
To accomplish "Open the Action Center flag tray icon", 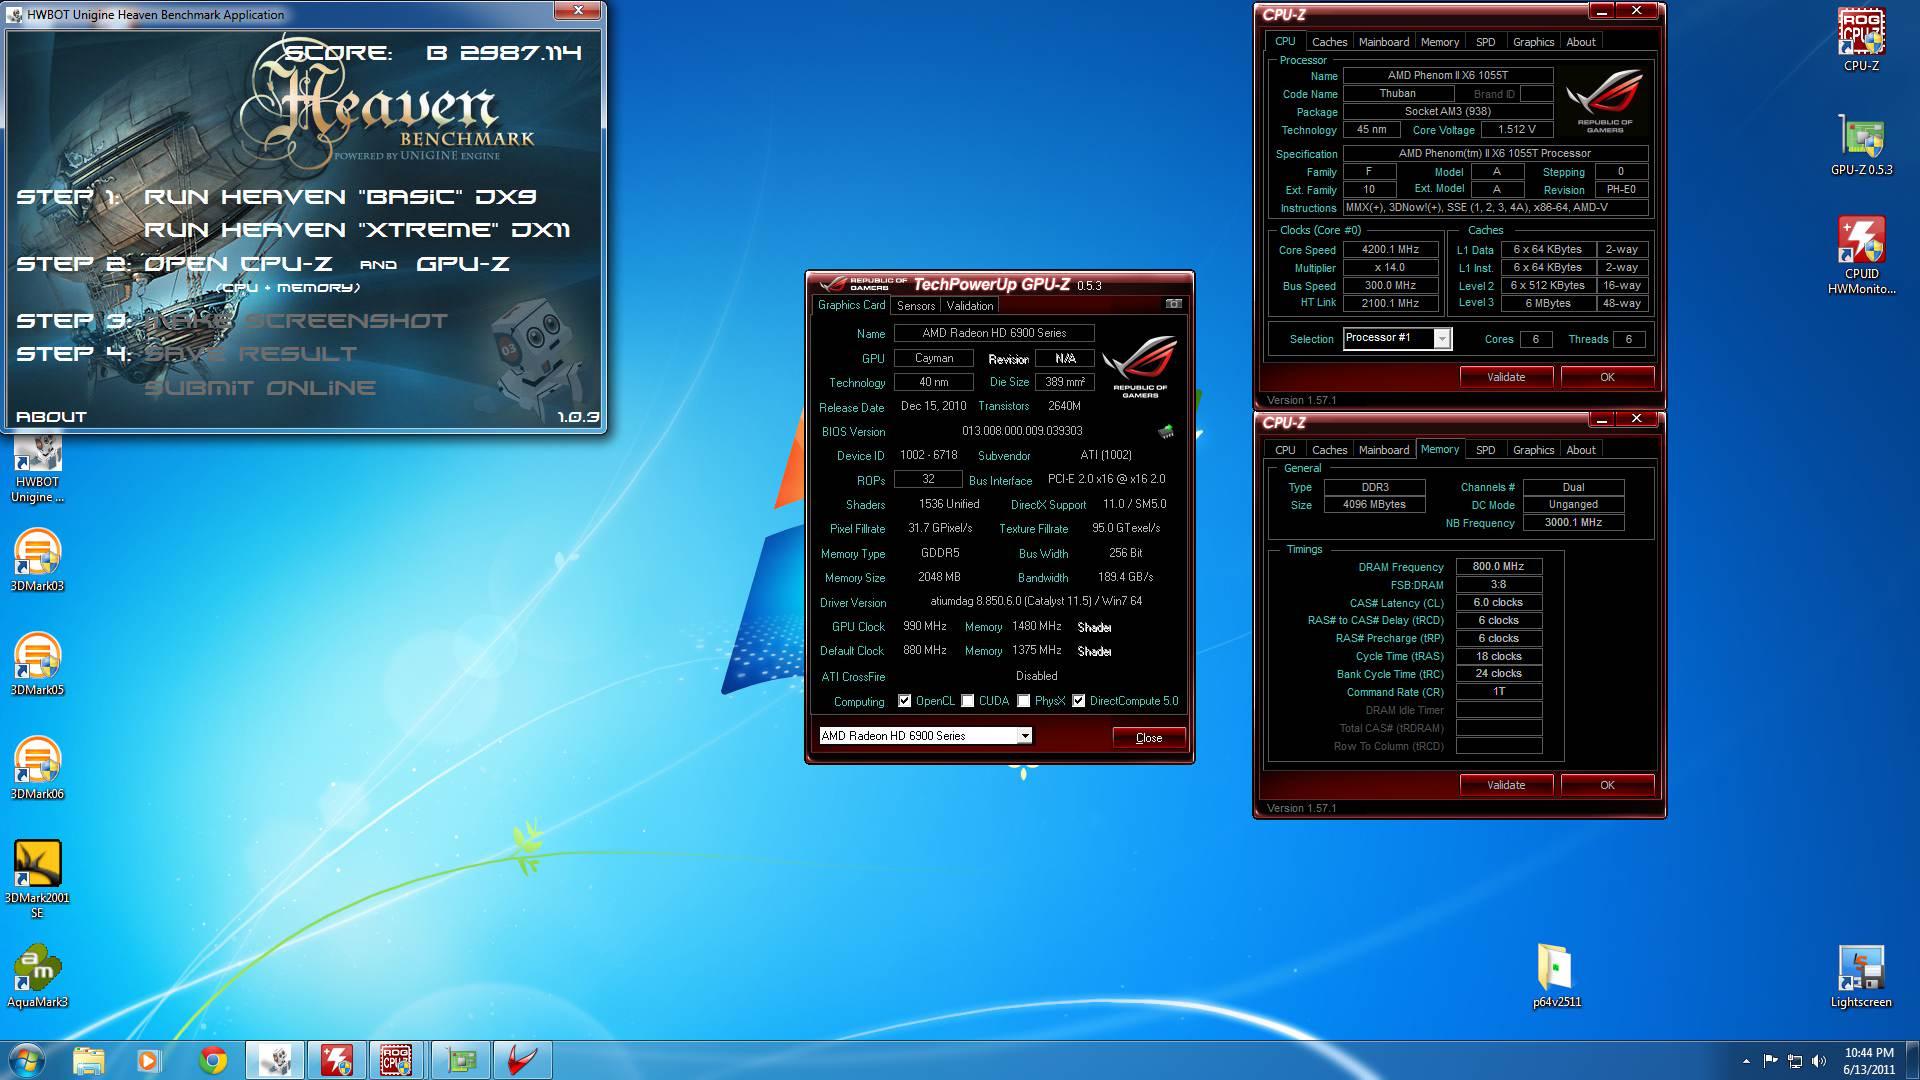I will point(1770,1061).
